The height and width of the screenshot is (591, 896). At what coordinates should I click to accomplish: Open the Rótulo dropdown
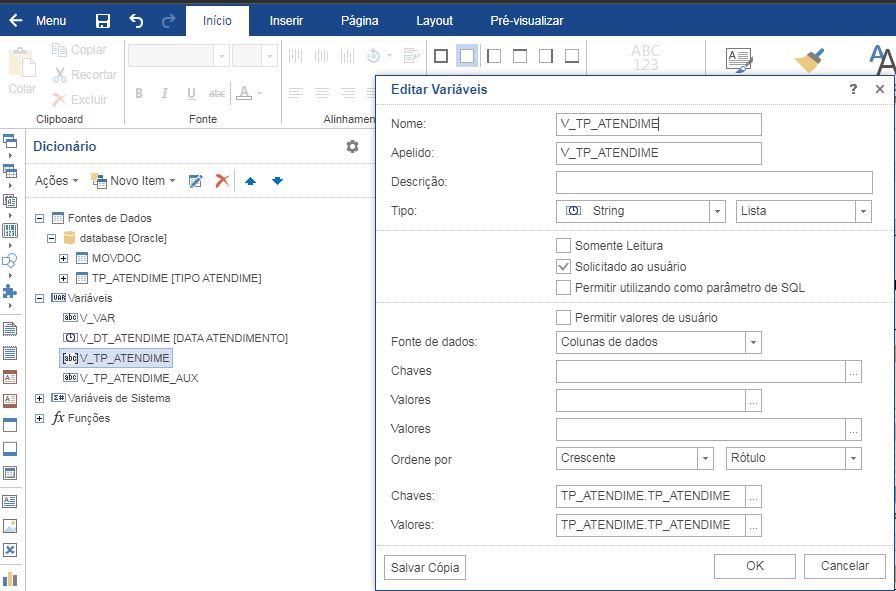coord(853,458)
